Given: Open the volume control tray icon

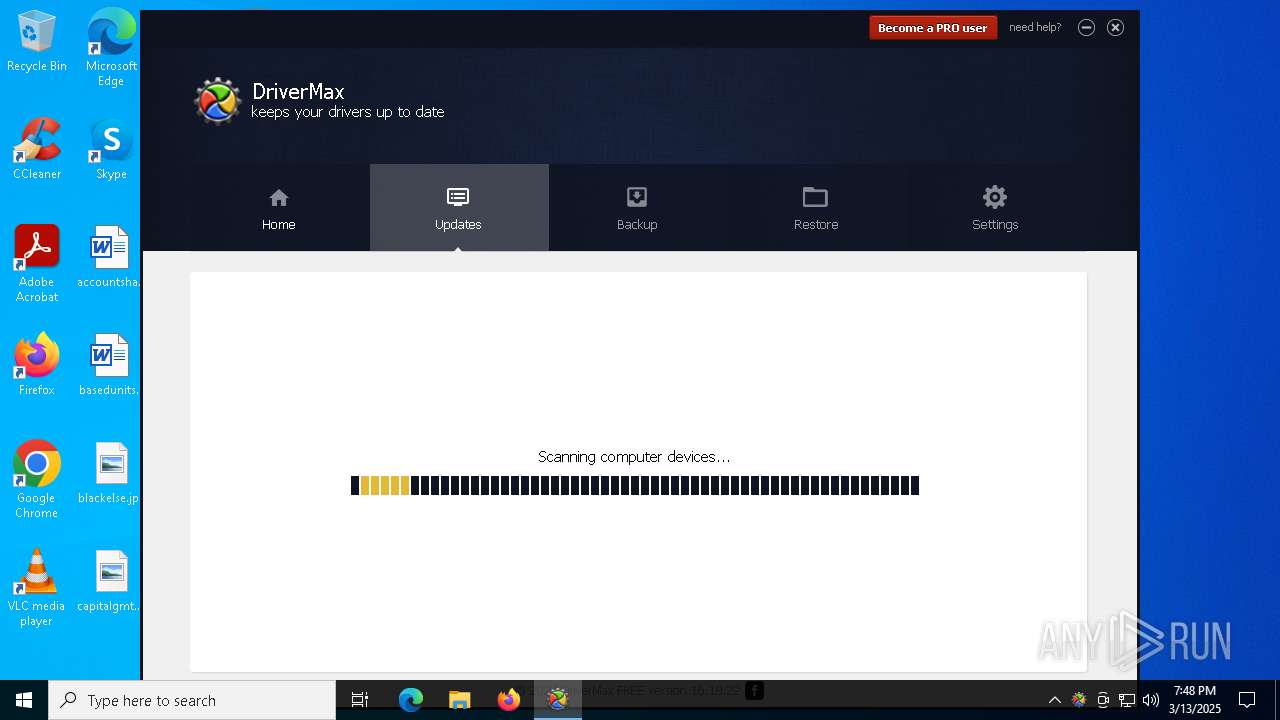Looking at the screenshot, I should [1151, 700].
